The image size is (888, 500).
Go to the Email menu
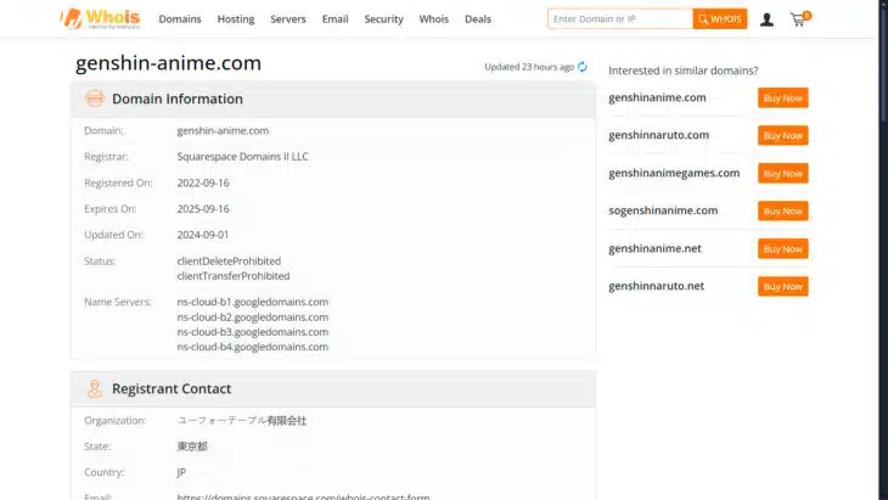(335, 19)
